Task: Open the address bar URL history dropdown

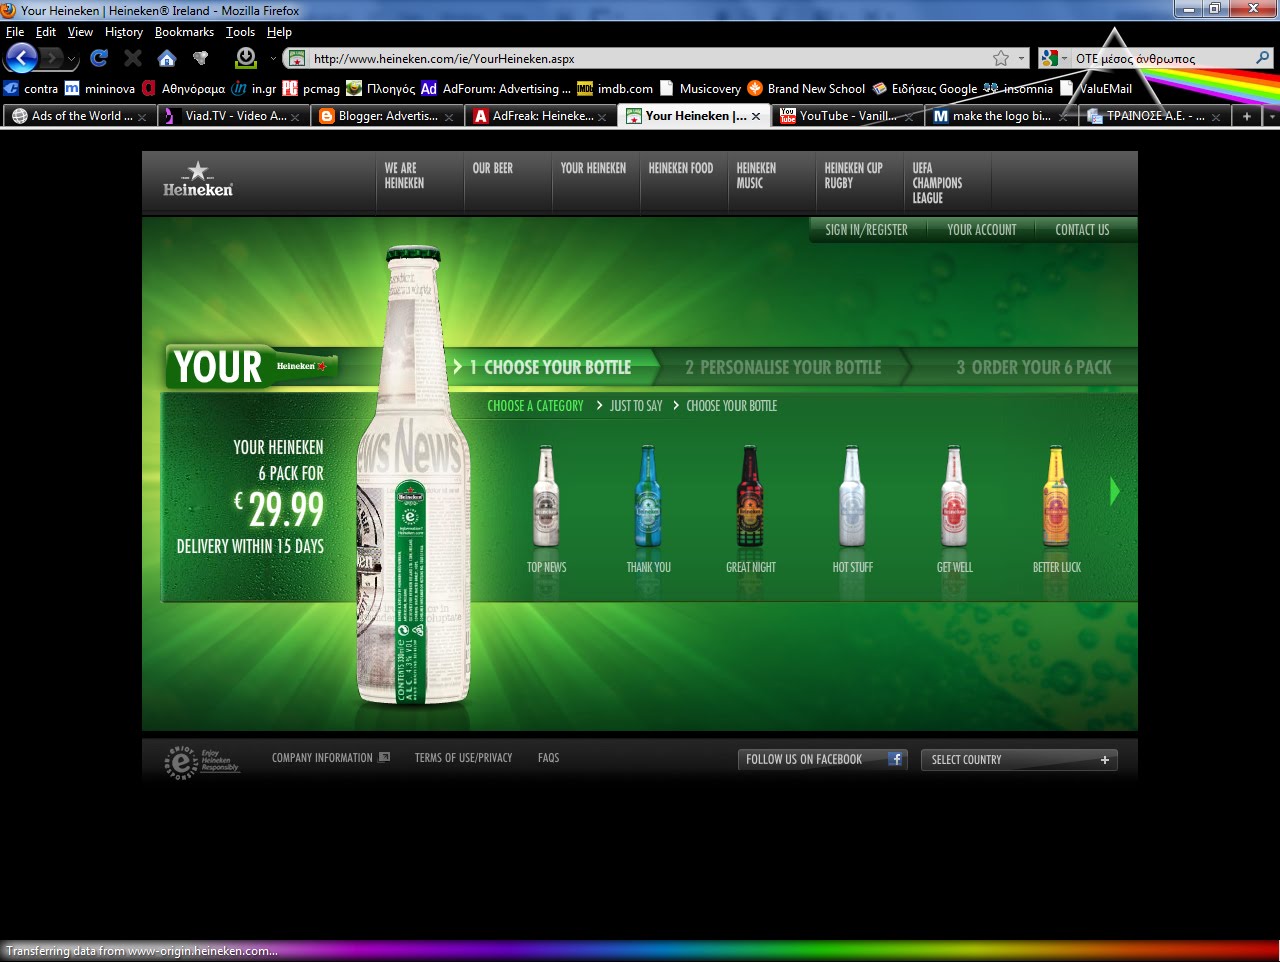Action: (x=1021, y=58)
